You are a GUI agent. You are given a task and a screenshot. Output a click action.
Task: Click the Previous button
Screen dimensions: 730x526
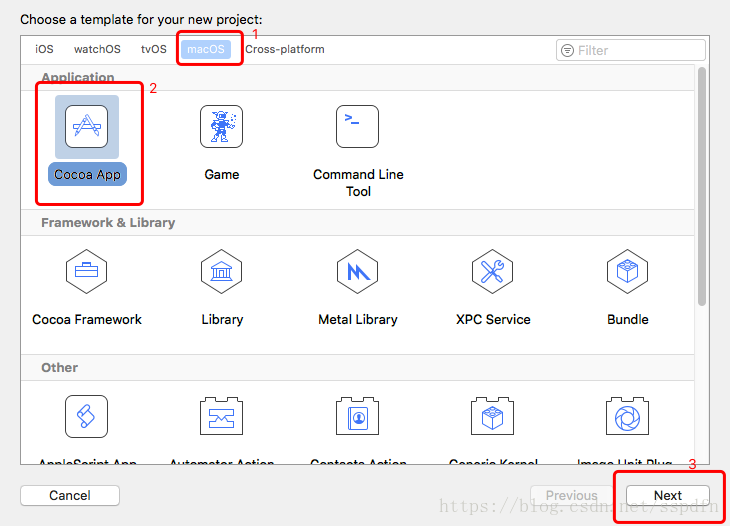click(572, 495)
